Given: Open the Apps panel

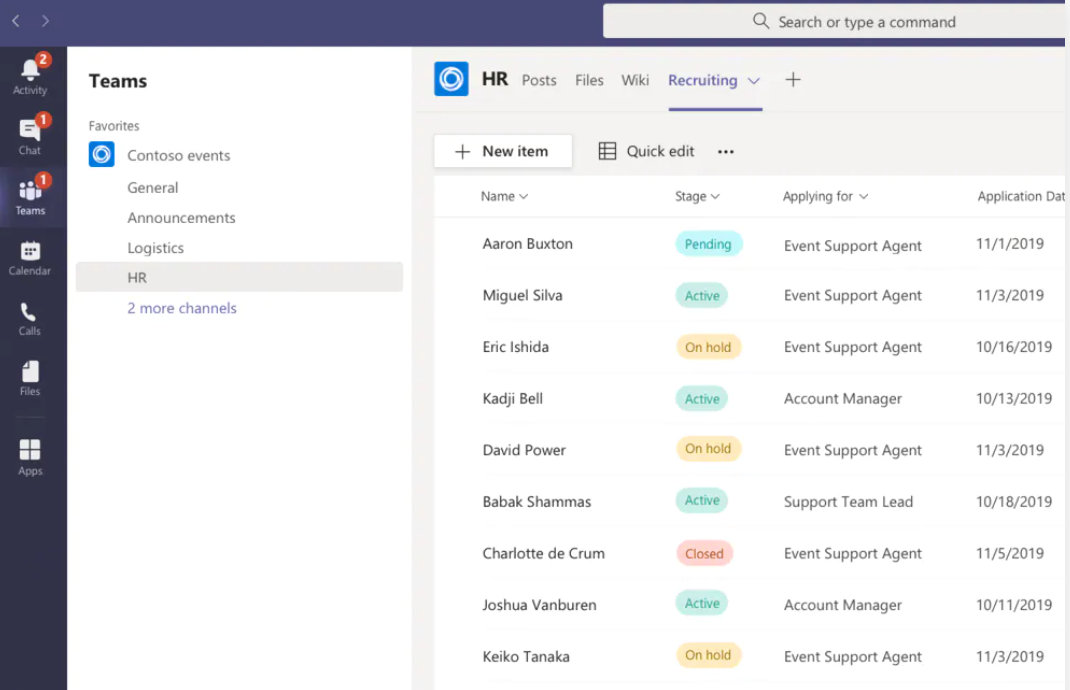Looking at the screenshot, I should [31, 447].
